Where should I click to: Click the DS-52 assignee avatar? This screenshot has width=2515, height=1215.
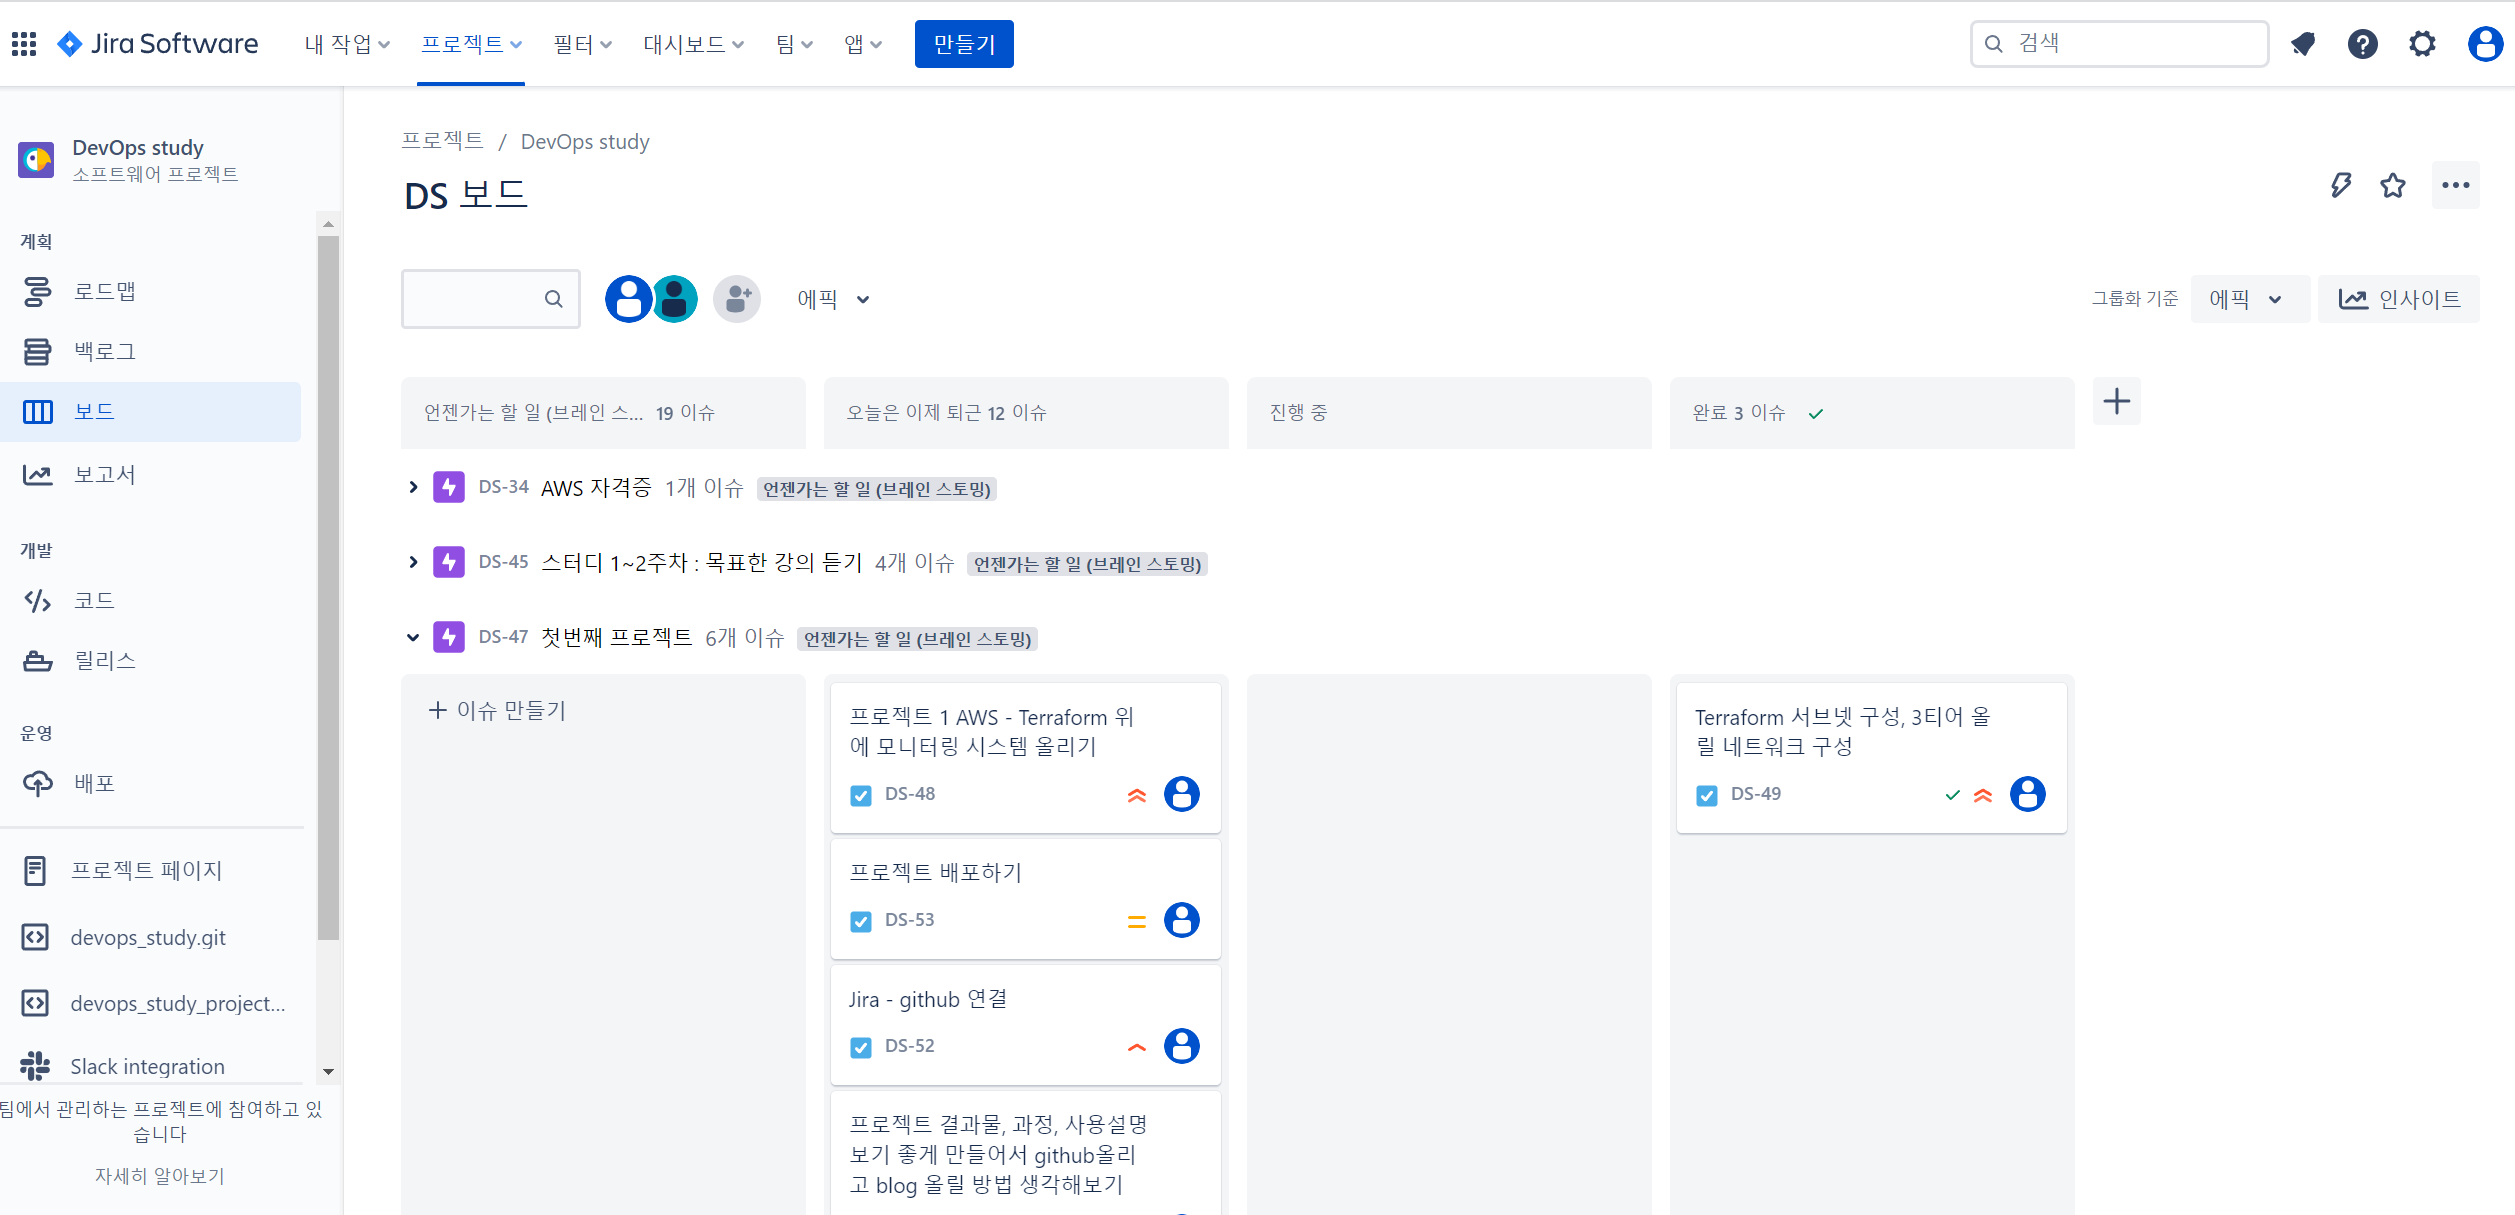(1182, 1046)
